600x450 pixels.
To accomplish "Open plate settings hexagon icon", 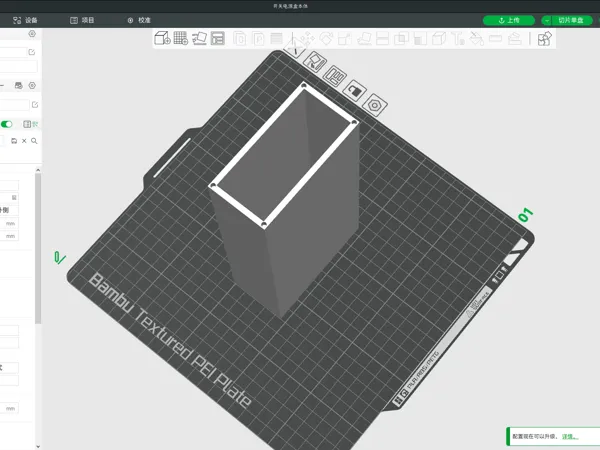I will coord(375,104).
